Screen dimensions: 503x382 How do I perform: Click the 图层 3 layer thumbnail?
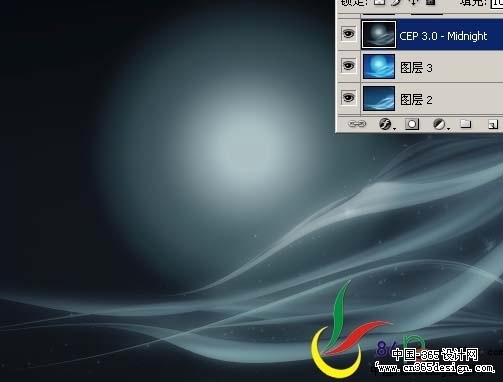(x=379, y=66)
